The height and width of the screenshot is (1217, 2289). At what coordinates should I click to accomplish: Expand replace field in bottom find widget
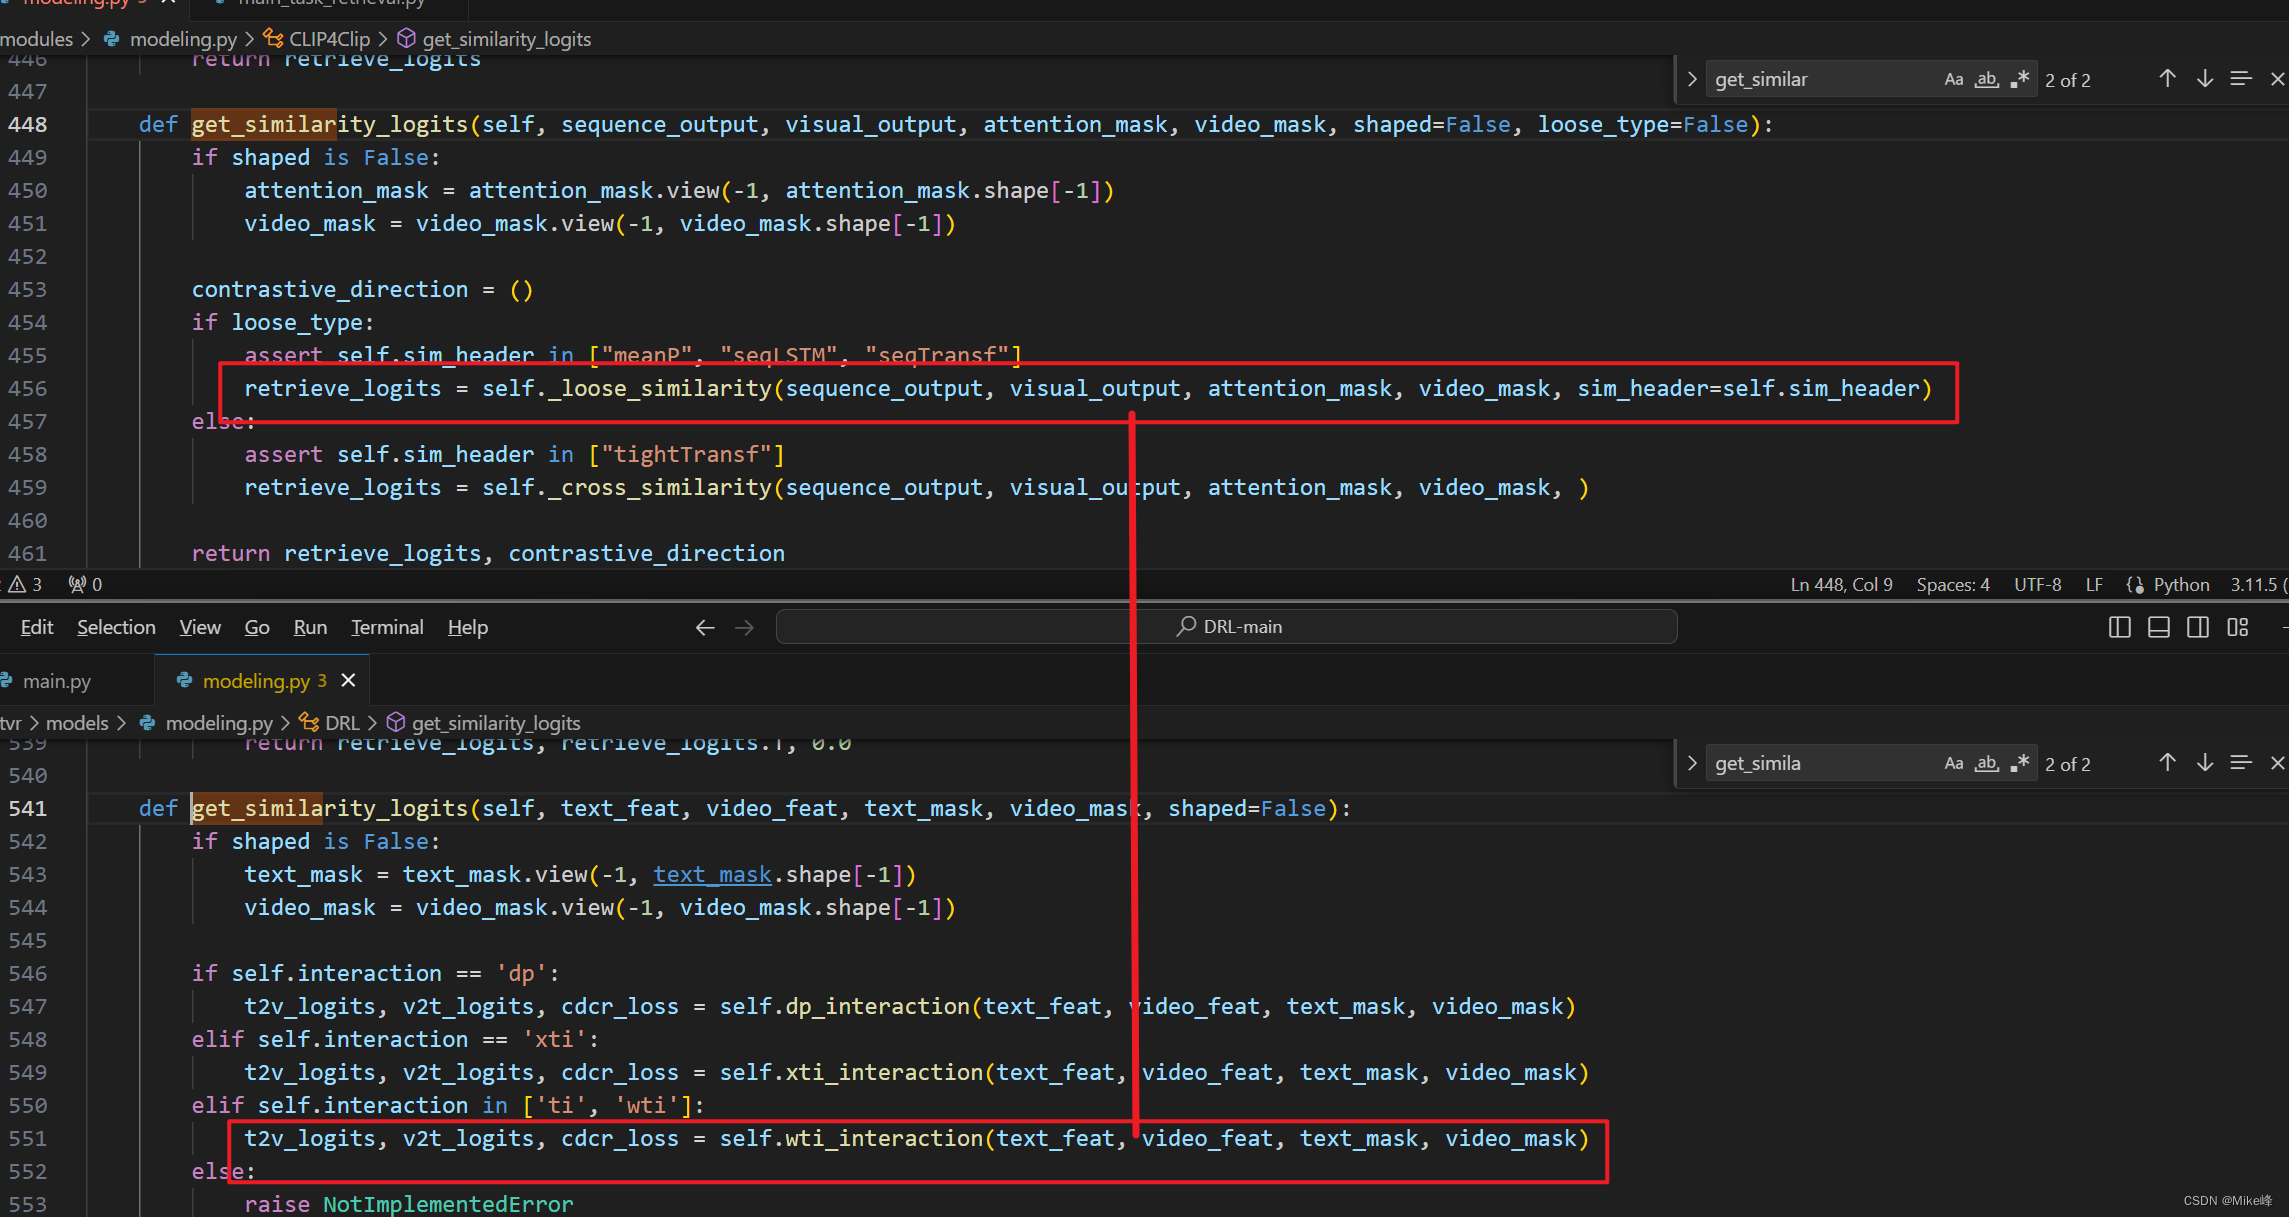[1691, 763]
